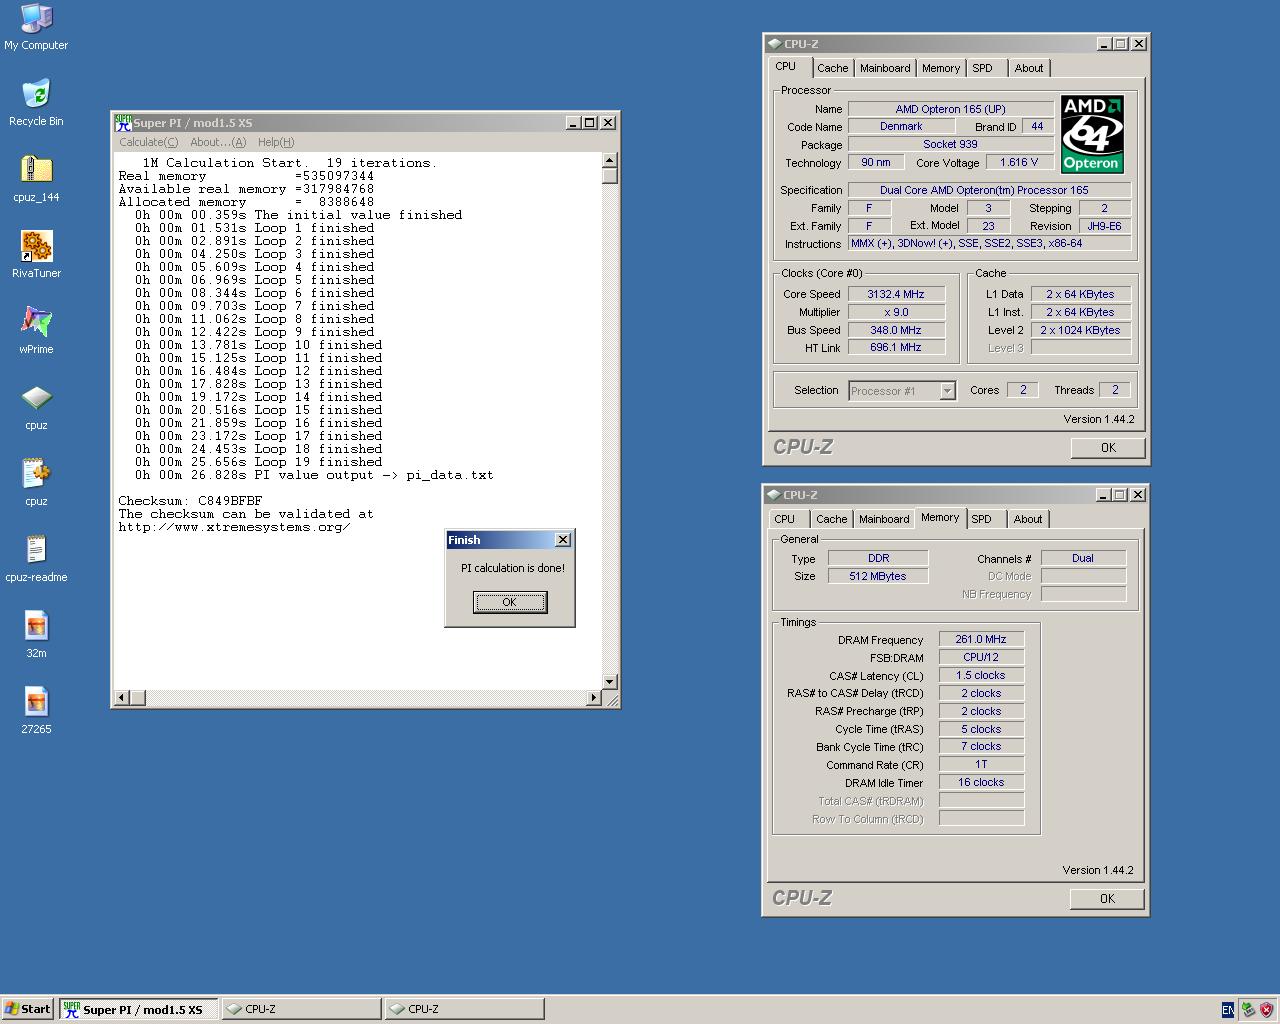Open the Help menu in Super PI
The width and height of the screenshot is (1280, 1024).
276,142
